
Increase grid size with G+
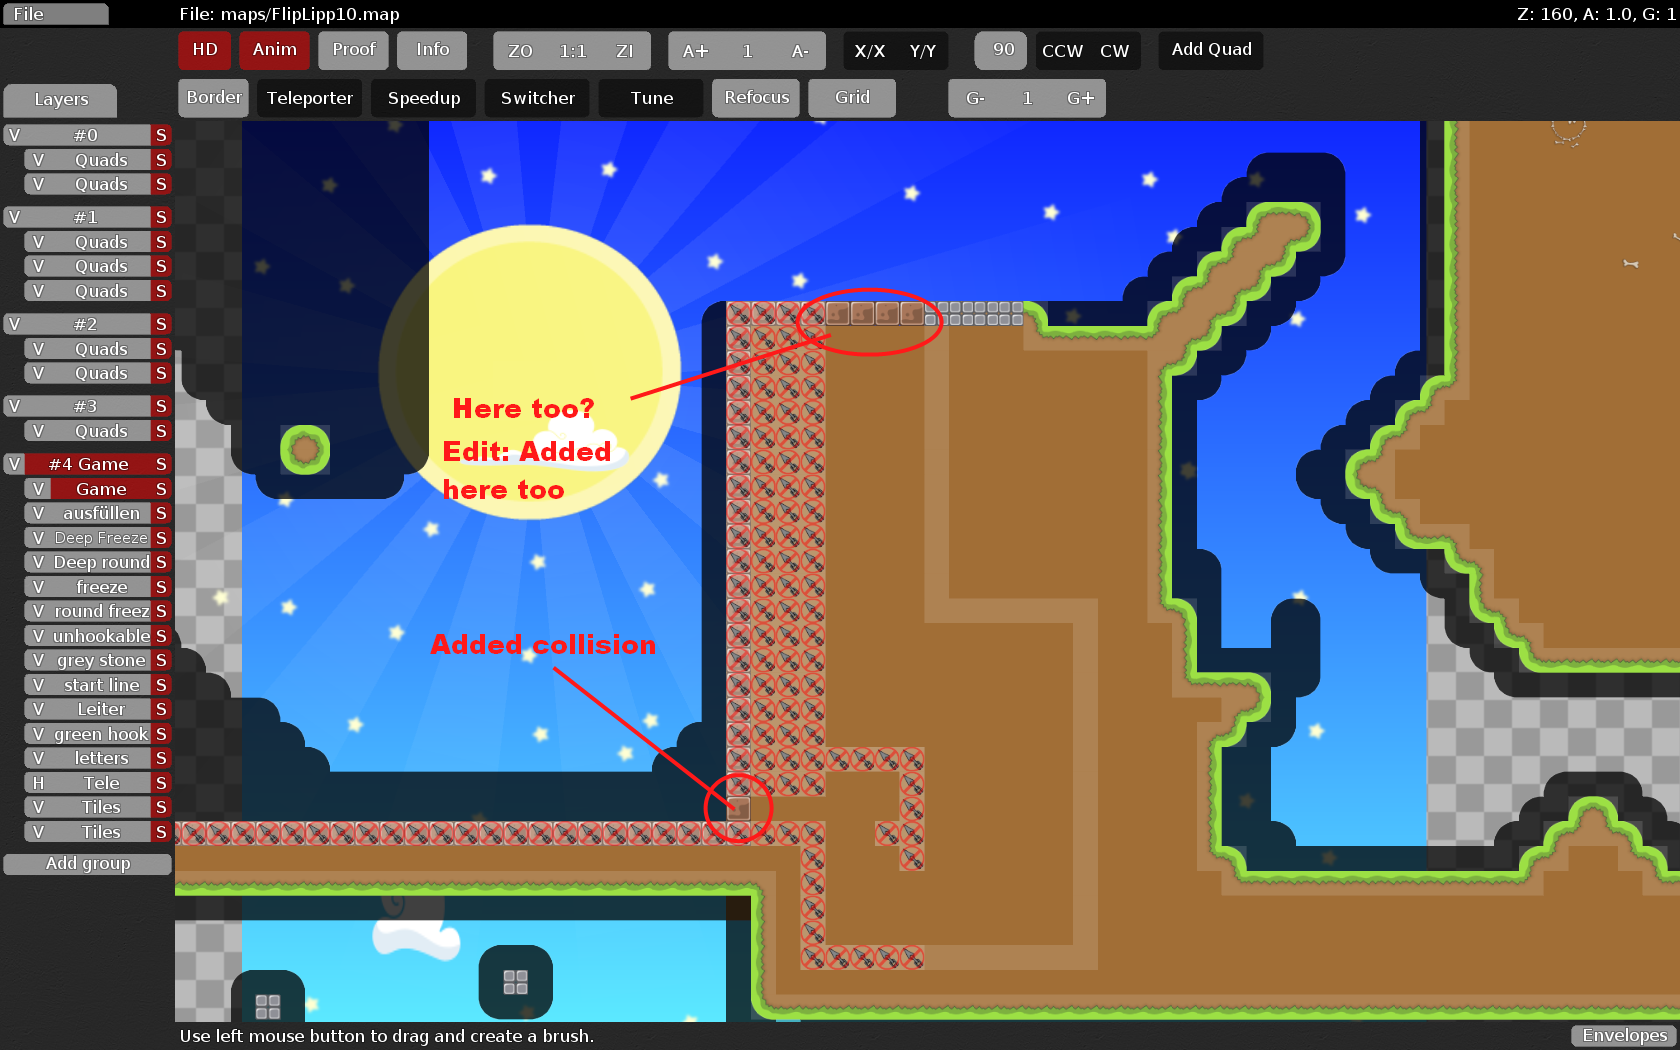(1080, 98)
